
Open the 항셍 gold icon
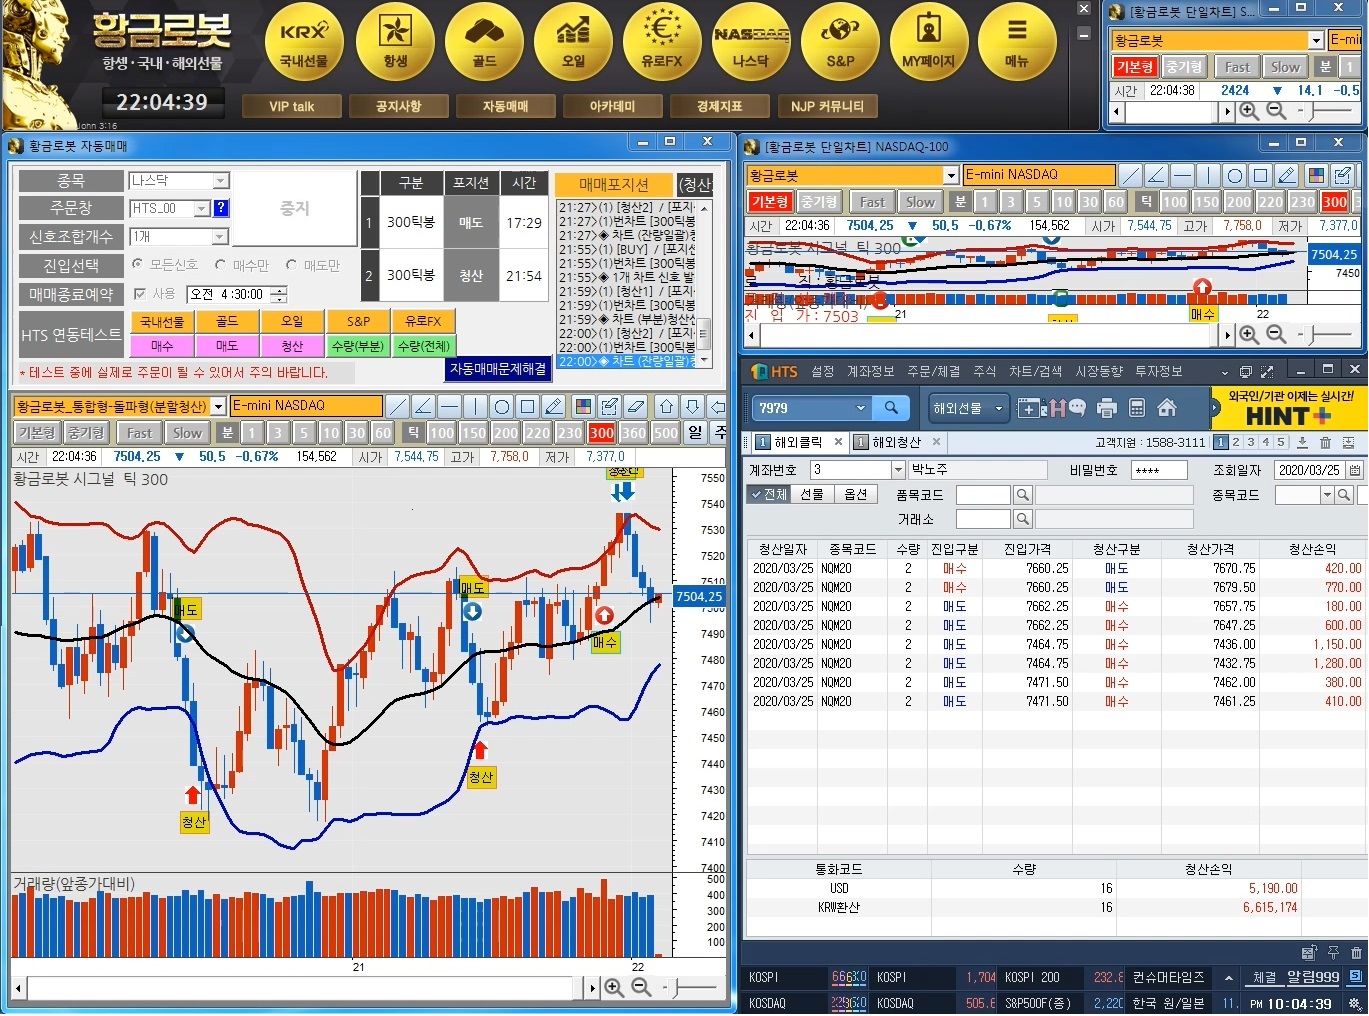coord(395,41)
